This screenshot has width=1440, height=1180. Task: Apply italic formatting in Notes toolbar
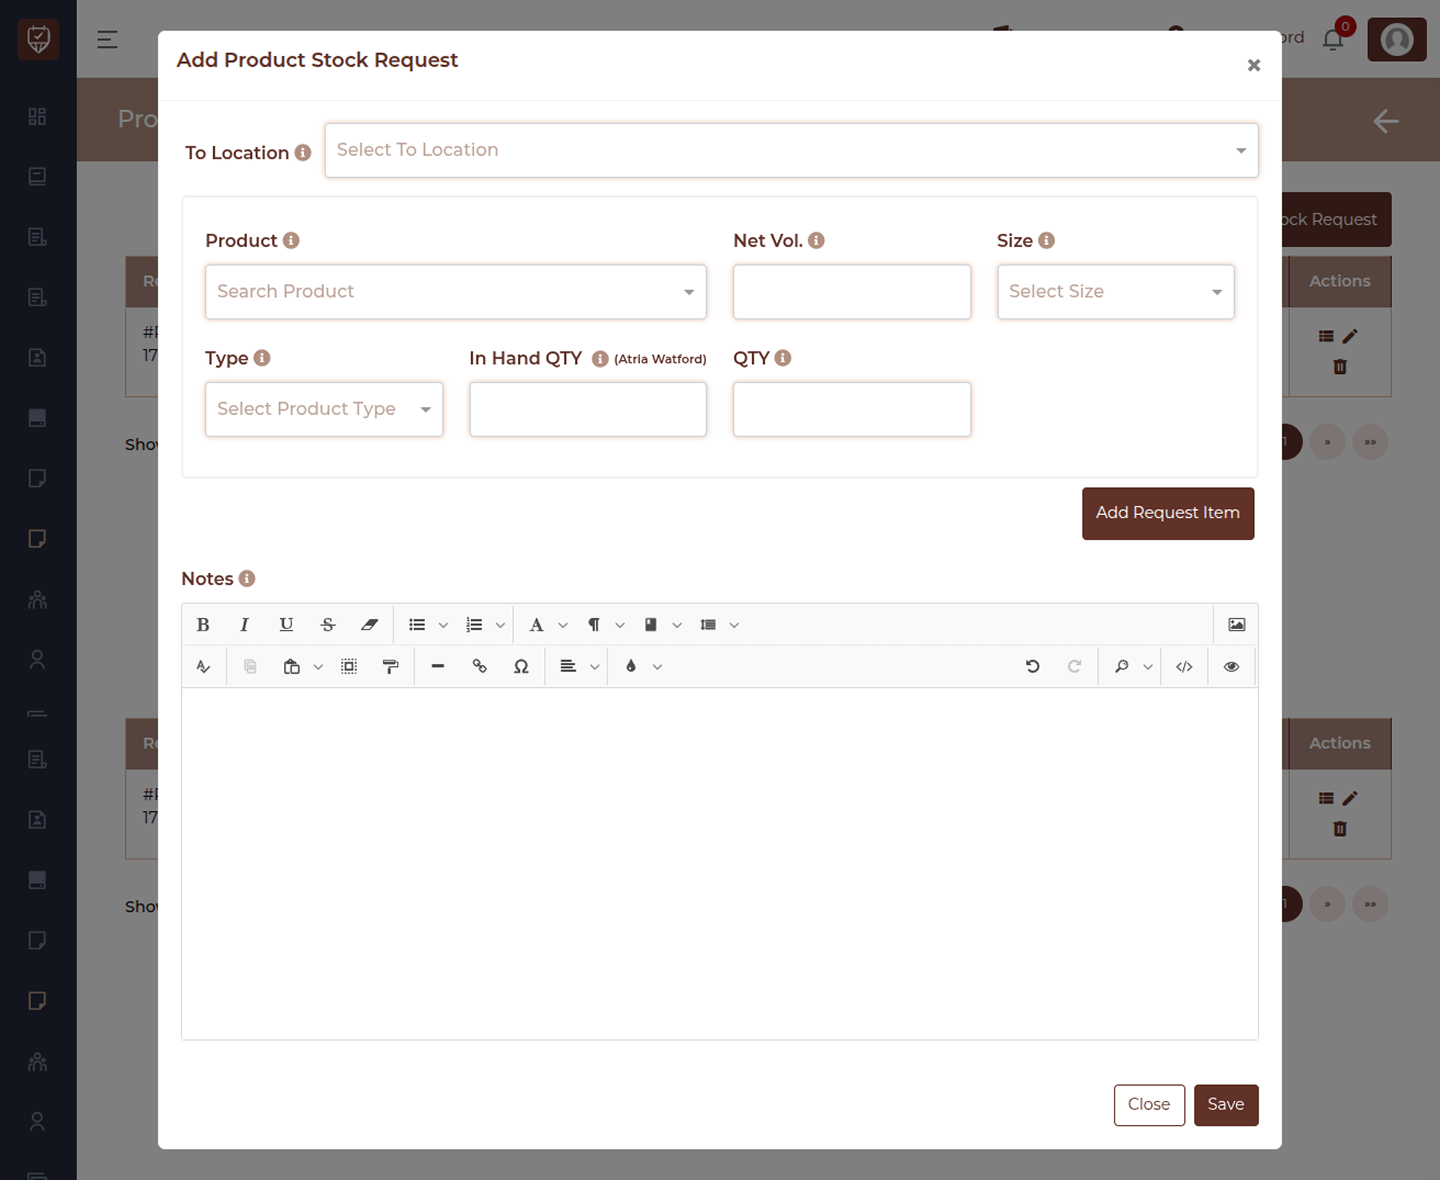[x=244, y=625]
